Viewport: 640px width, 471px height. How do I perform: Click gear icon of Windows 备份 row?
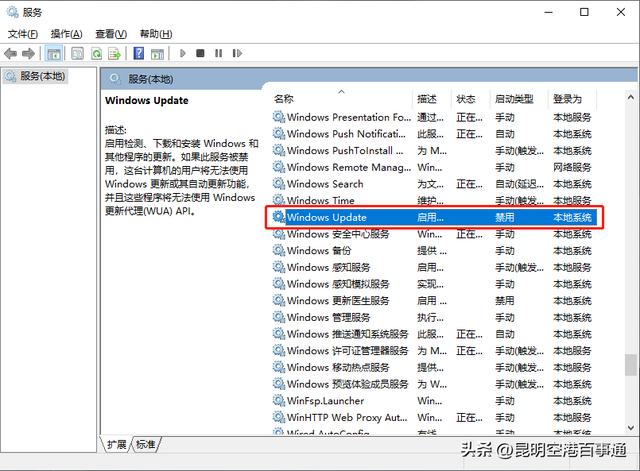point(278,250)
